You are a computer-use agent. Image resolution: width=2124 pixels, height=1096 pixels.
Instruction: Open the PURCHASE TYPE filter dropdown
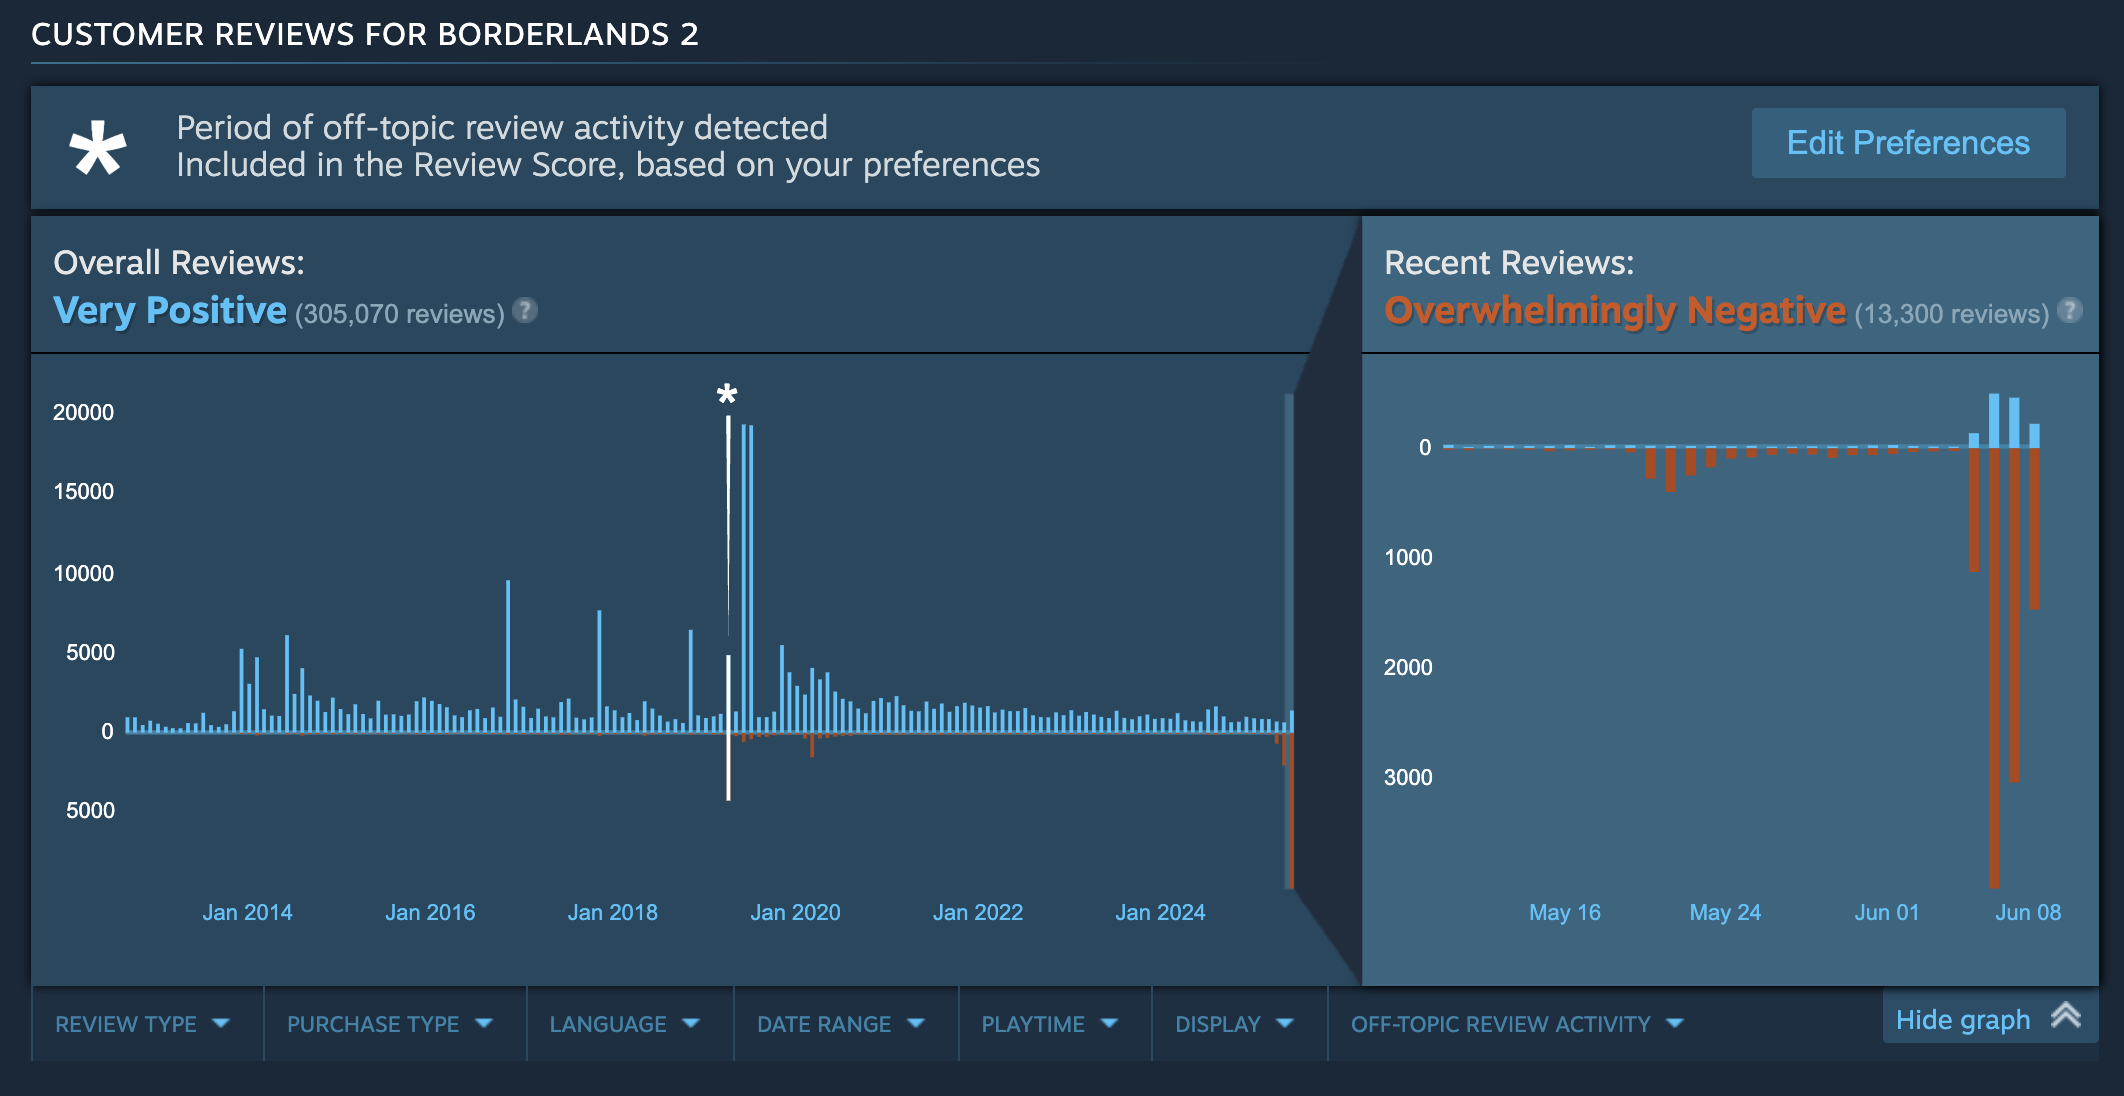point(387,1023)
